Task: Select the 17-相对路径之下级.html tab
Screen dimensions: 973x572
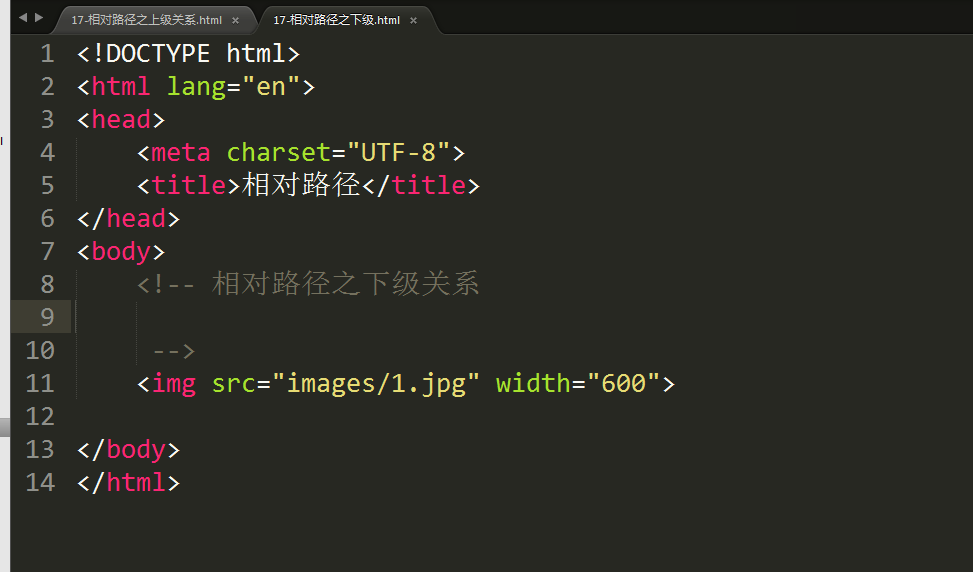Action: 336,20
